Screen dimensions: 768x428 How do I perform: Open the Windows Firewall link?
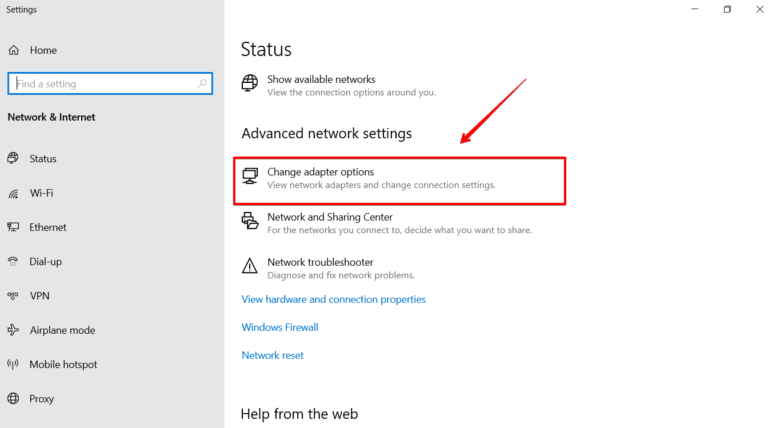coord(280,327)
